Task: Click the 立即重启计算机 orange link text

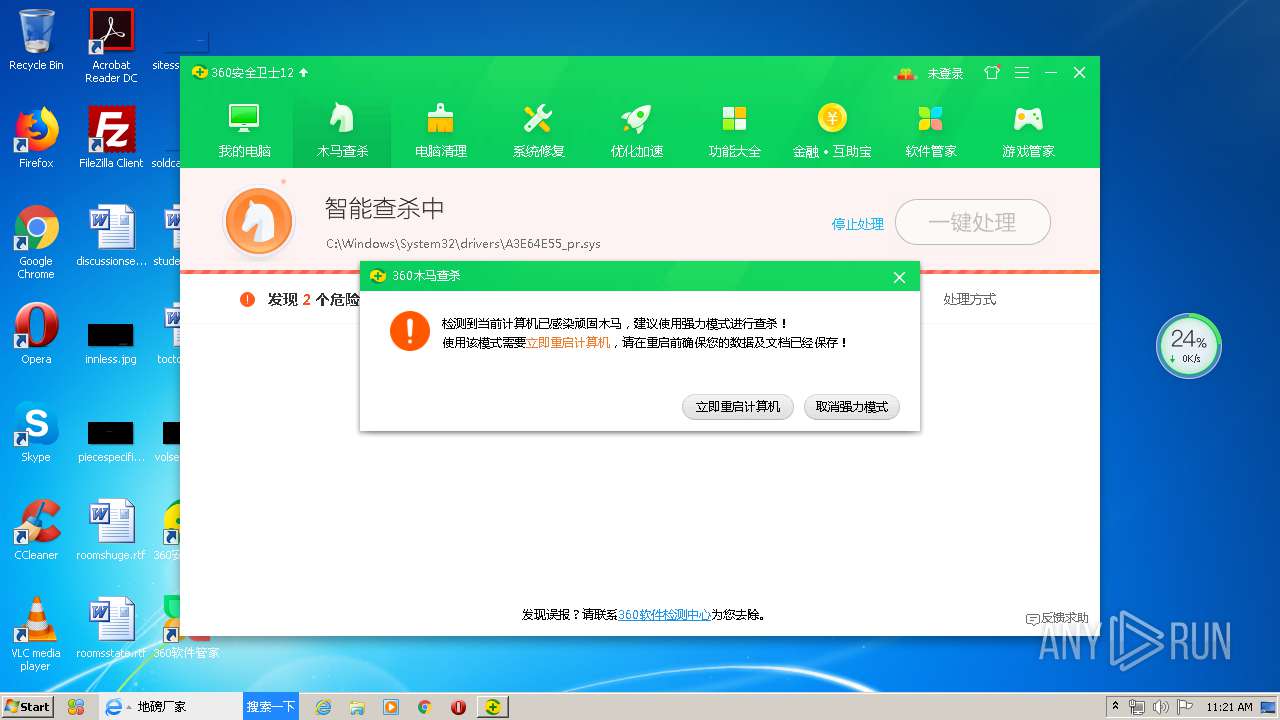Action: 568,342
